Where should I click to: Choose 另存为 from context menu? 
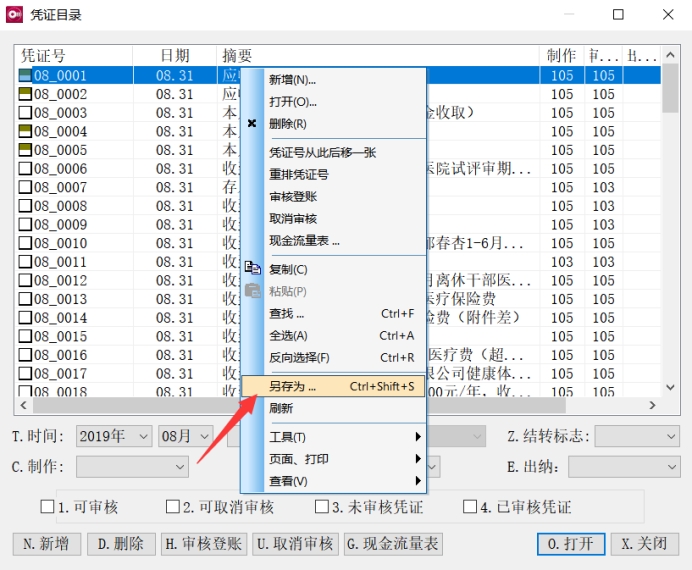[x=292, y=386]
